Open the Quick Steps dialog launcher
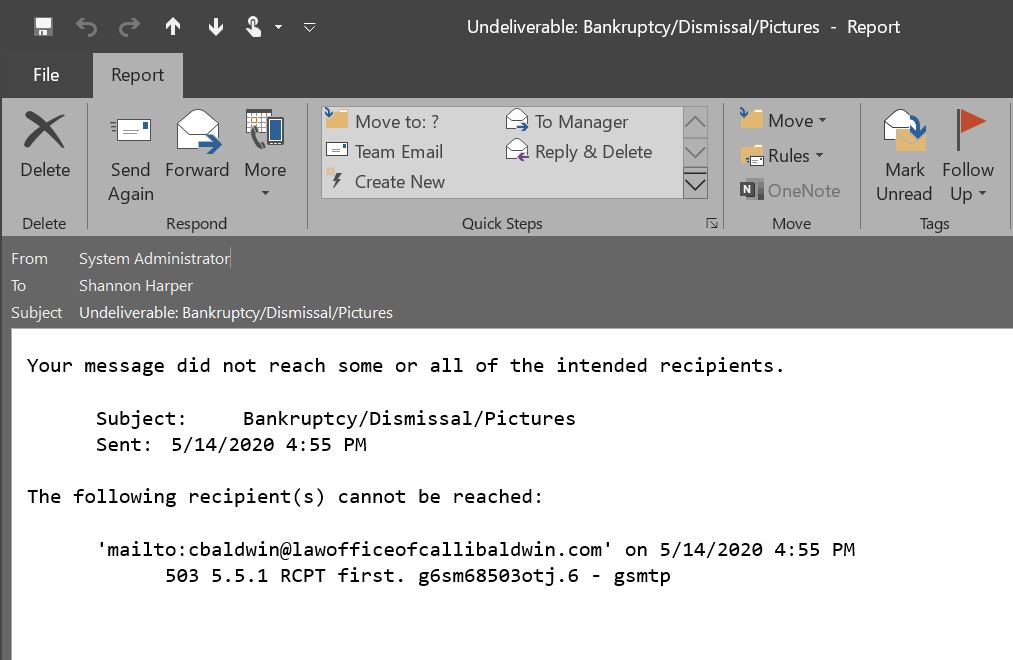The width and height of the screenshot is (1013, 660). click(x=712, y=223)
